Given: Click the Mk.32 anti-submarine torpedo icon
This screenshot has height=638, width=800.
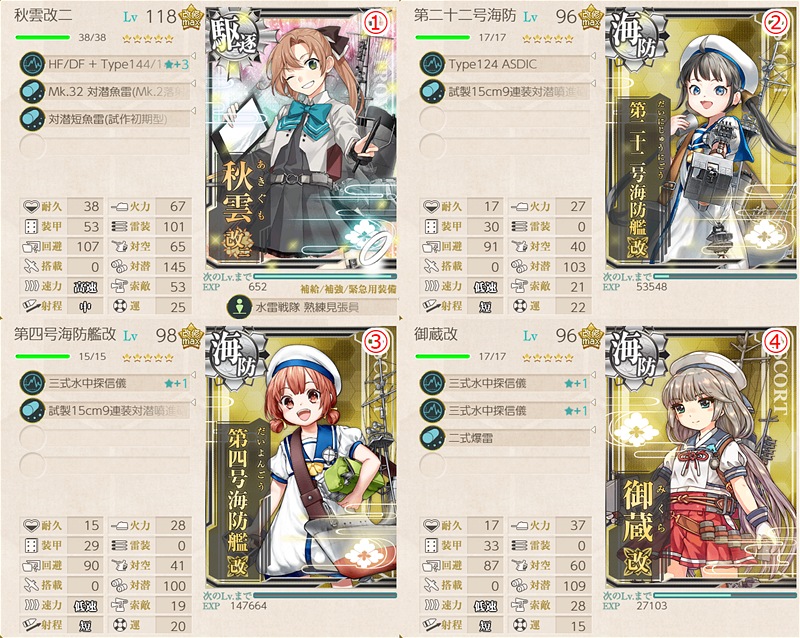Looking at the screenshot, I should click(32, 92).
